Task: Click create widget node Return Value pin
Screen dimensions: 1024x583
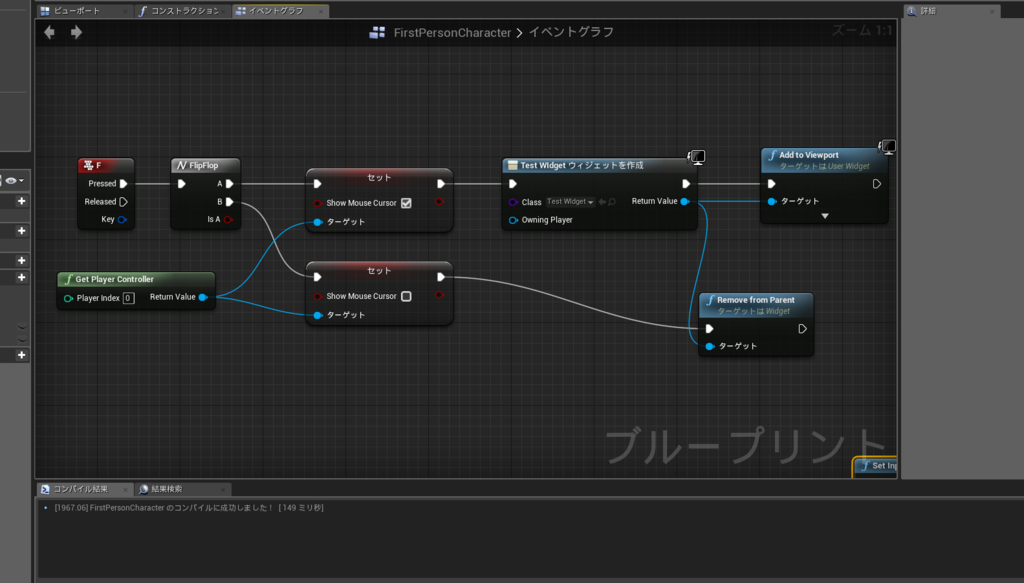Action: tap(684, 201)
